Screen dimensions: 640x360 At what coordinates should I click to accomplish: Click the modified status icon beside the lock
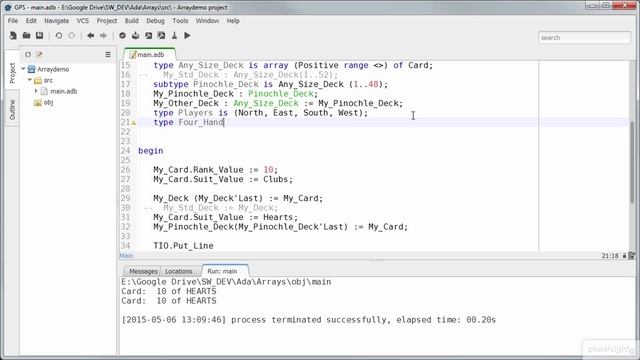[631, 256]
